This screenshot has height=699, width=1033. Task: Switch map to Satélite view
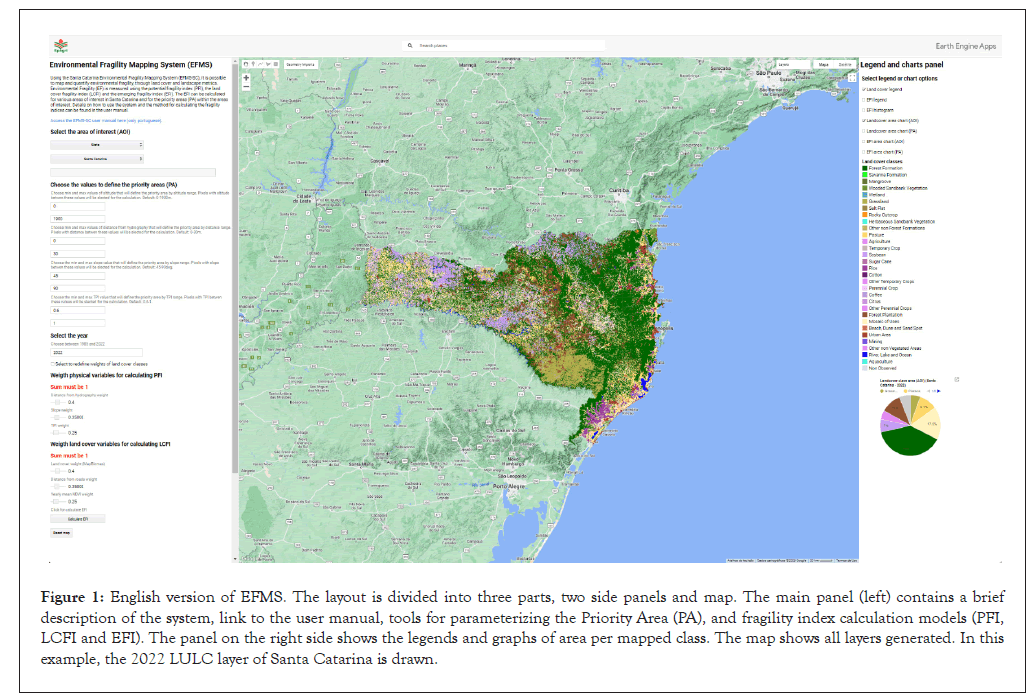point(845,64)
